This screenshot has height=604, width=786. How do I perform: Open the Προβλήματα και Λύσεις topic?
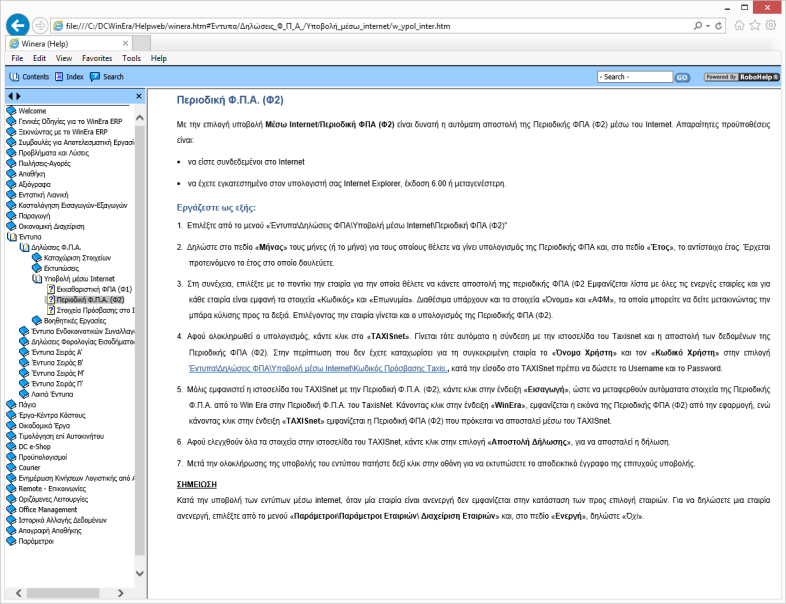(x=54, y=153)
